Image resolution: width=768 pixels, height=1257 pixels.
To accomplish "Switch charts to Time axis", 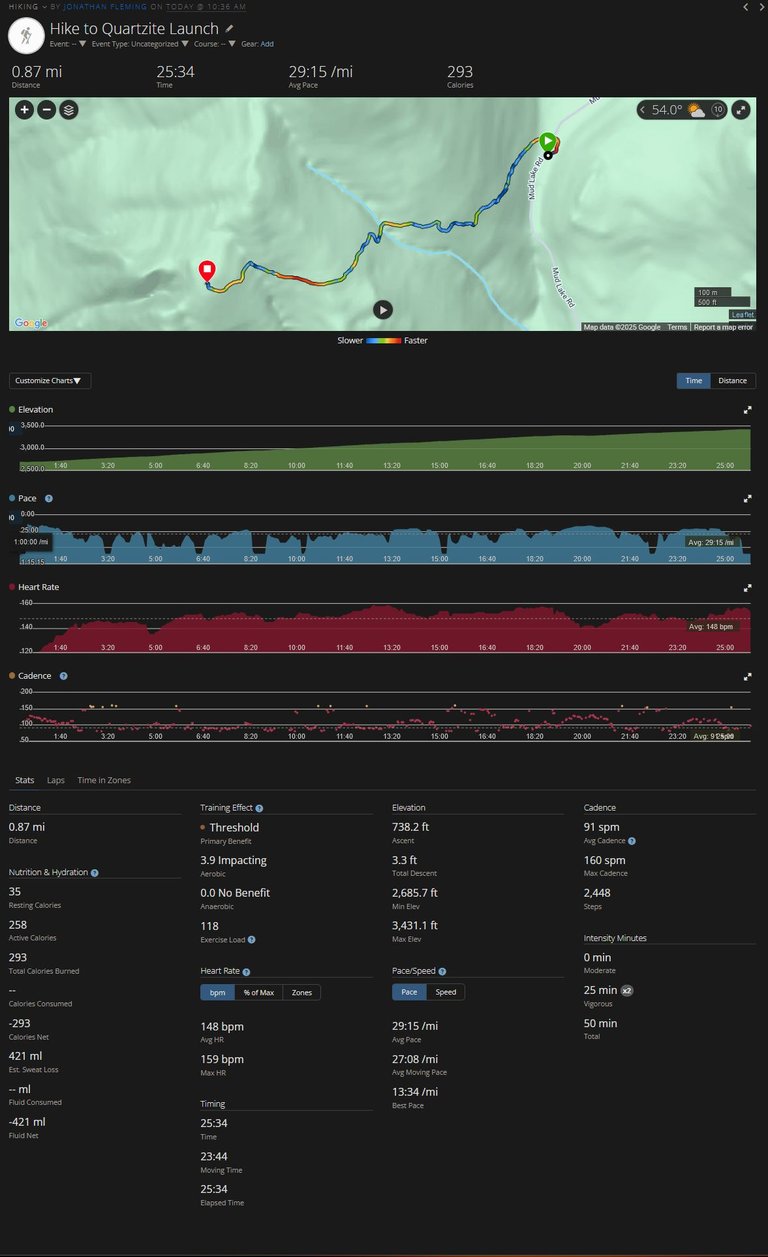I will [694, 380].
